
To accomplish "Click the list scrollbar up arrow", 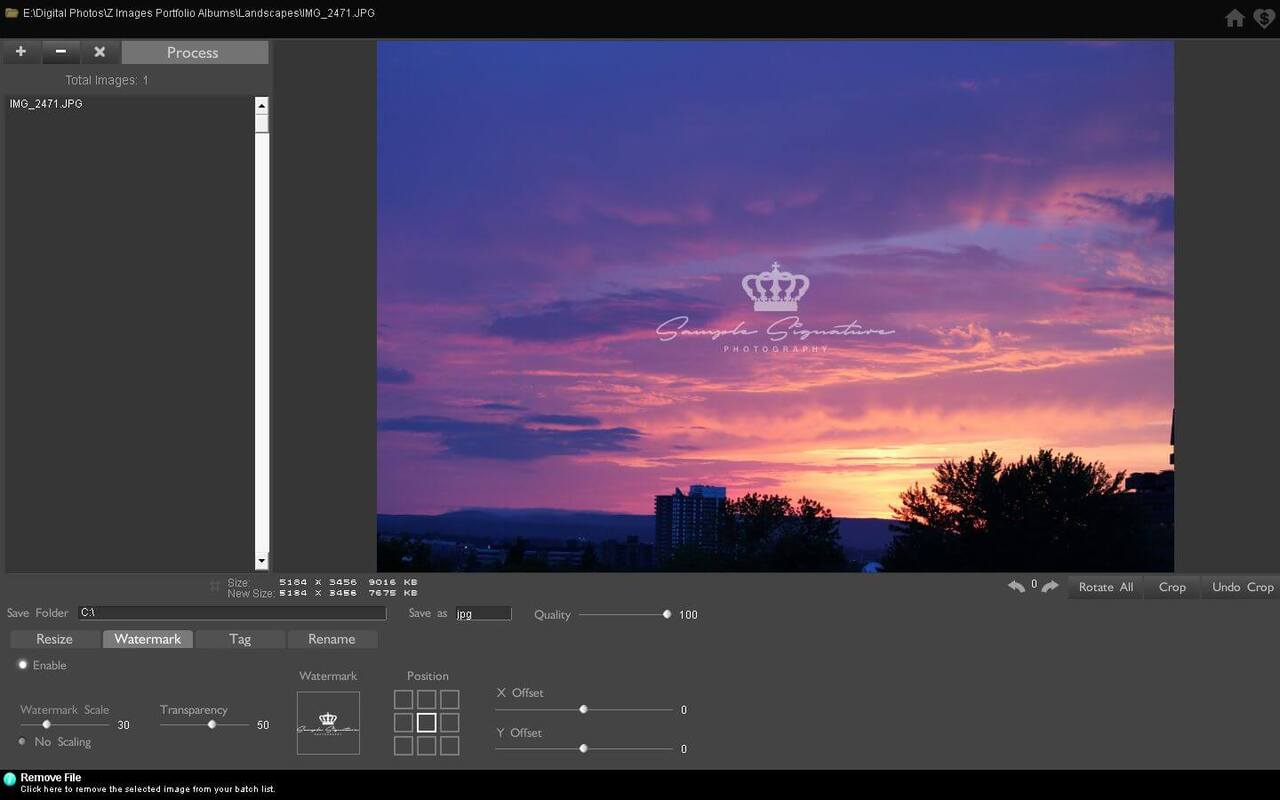I will [x=262, y=105].
